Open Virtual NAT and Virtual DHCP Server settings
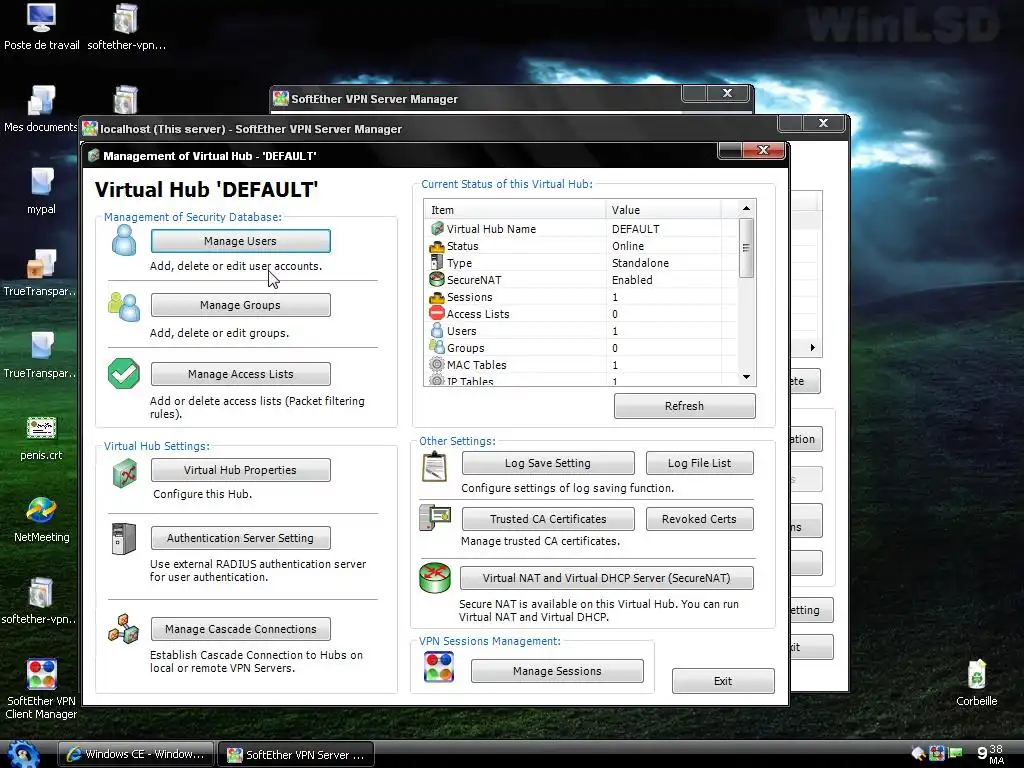 tap(607, 578)
